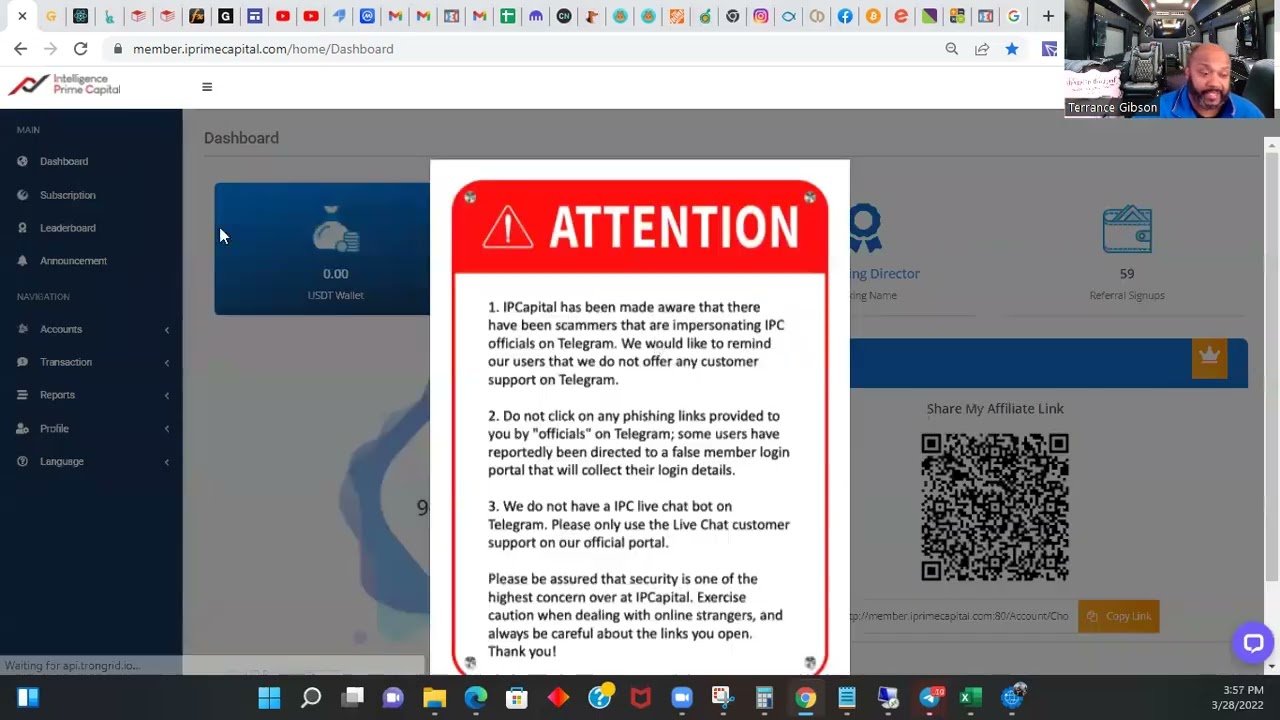This screenshot has width=1280, height=720.
Task: Open Announcement in the sidebar
Action: click(73, 261)
